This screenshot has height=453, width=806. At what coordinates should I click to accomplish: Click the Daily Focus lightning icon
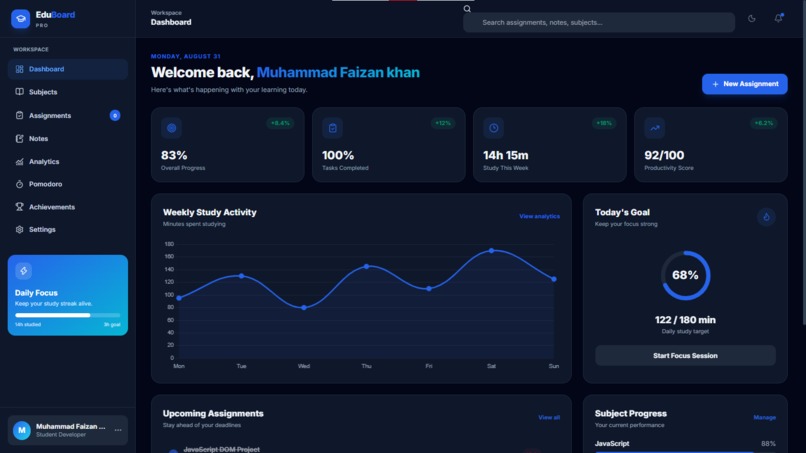pyautogui.click(x=24, y=271)
